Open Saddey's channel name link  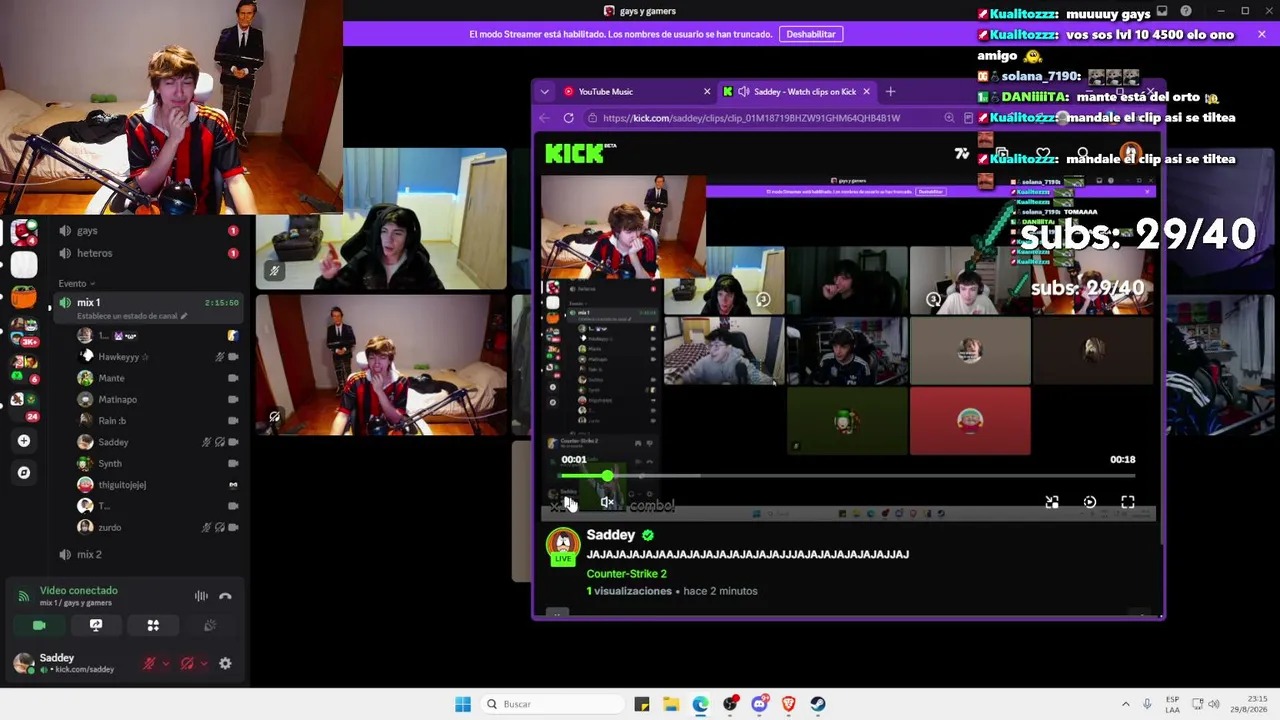610,535
